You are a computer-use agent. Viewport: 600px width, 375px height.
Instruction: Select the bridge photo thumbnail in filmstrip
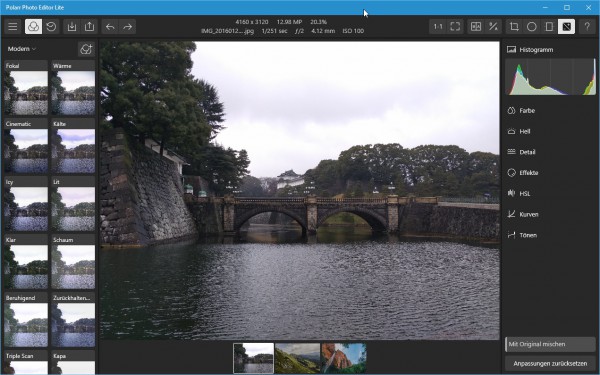coord(253,358)
